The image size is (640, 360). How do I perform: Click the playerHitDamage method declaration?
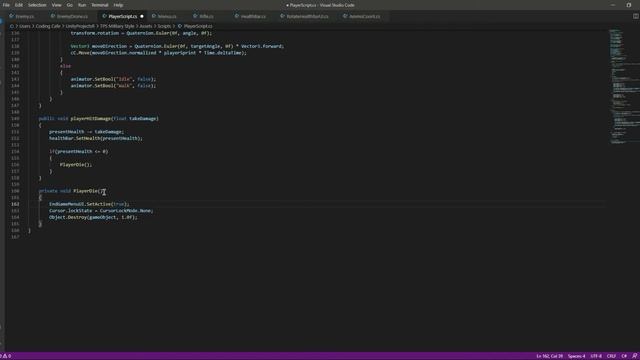tap(99, 119)
